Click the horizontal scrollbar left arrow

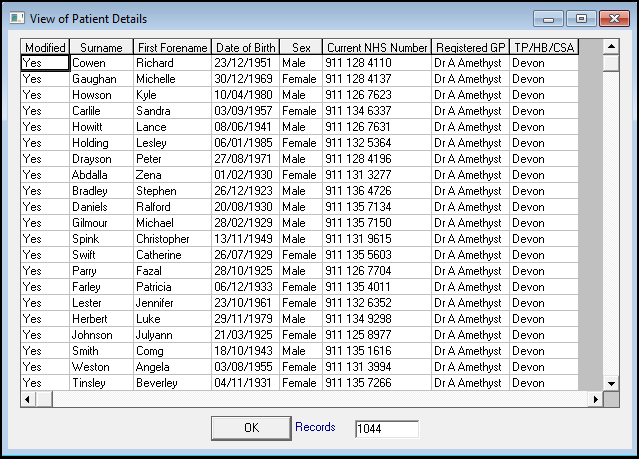tap(28, 399)
